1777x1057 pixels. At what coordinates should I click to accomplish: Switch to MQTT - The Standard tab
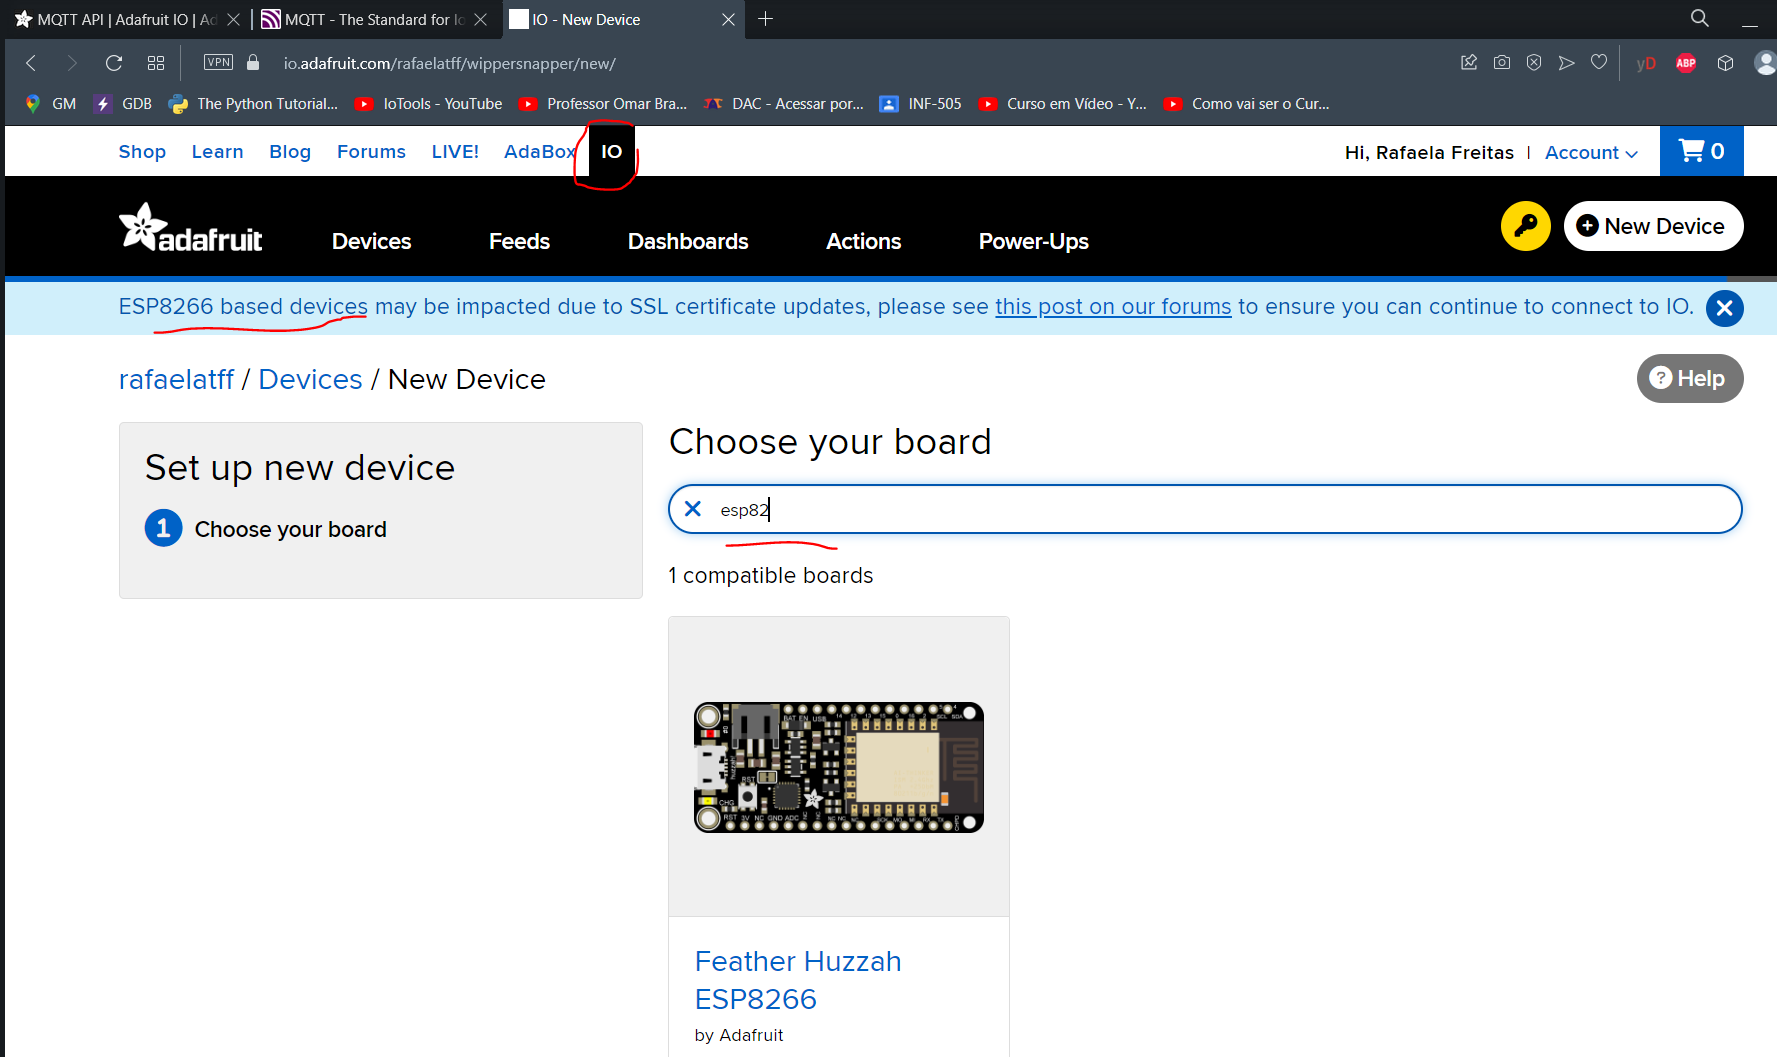[x=365, y=19]
